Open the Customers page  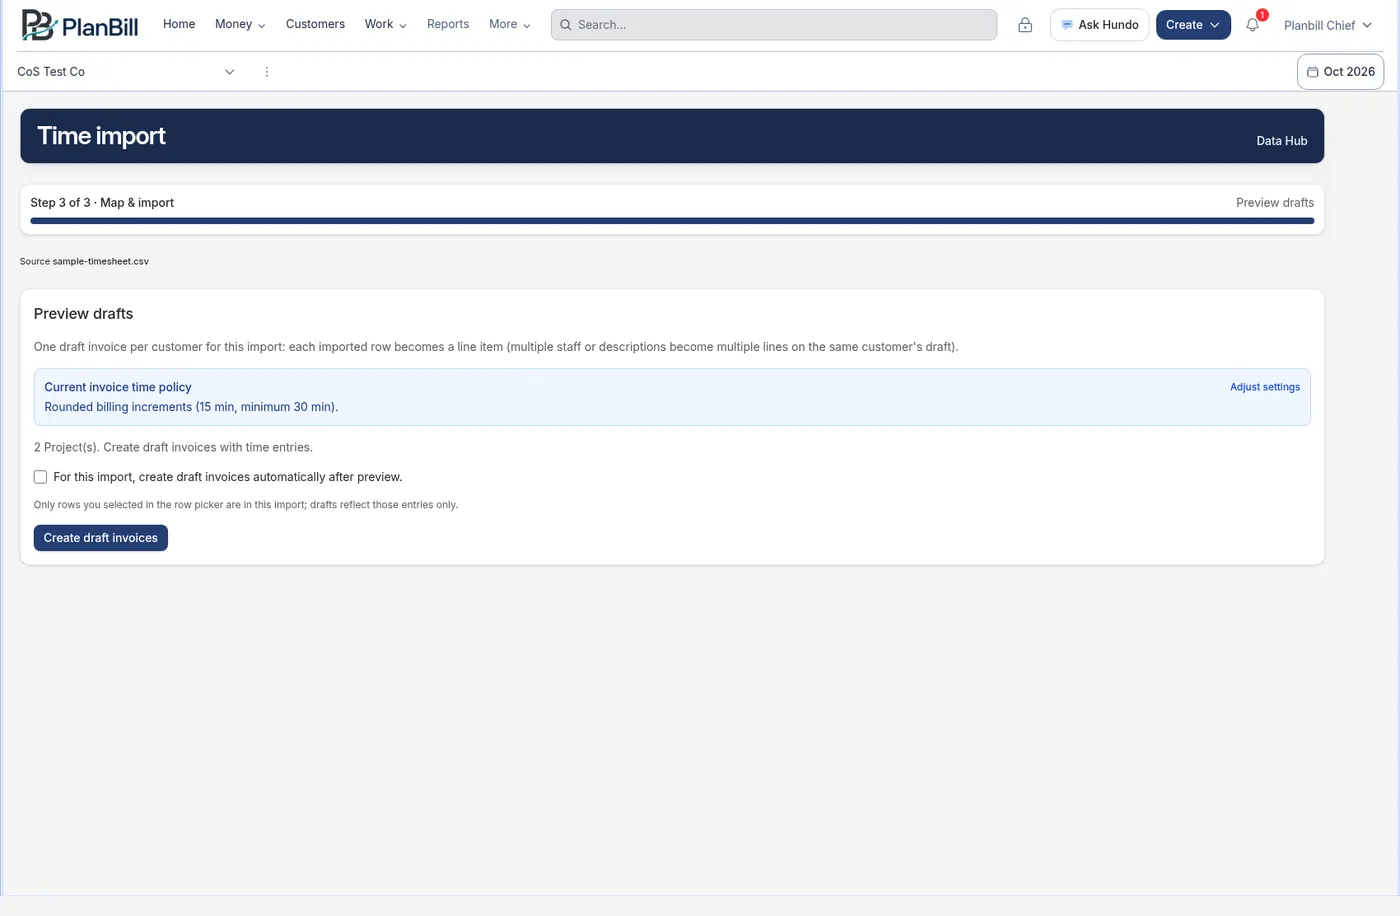click(315, 24)
